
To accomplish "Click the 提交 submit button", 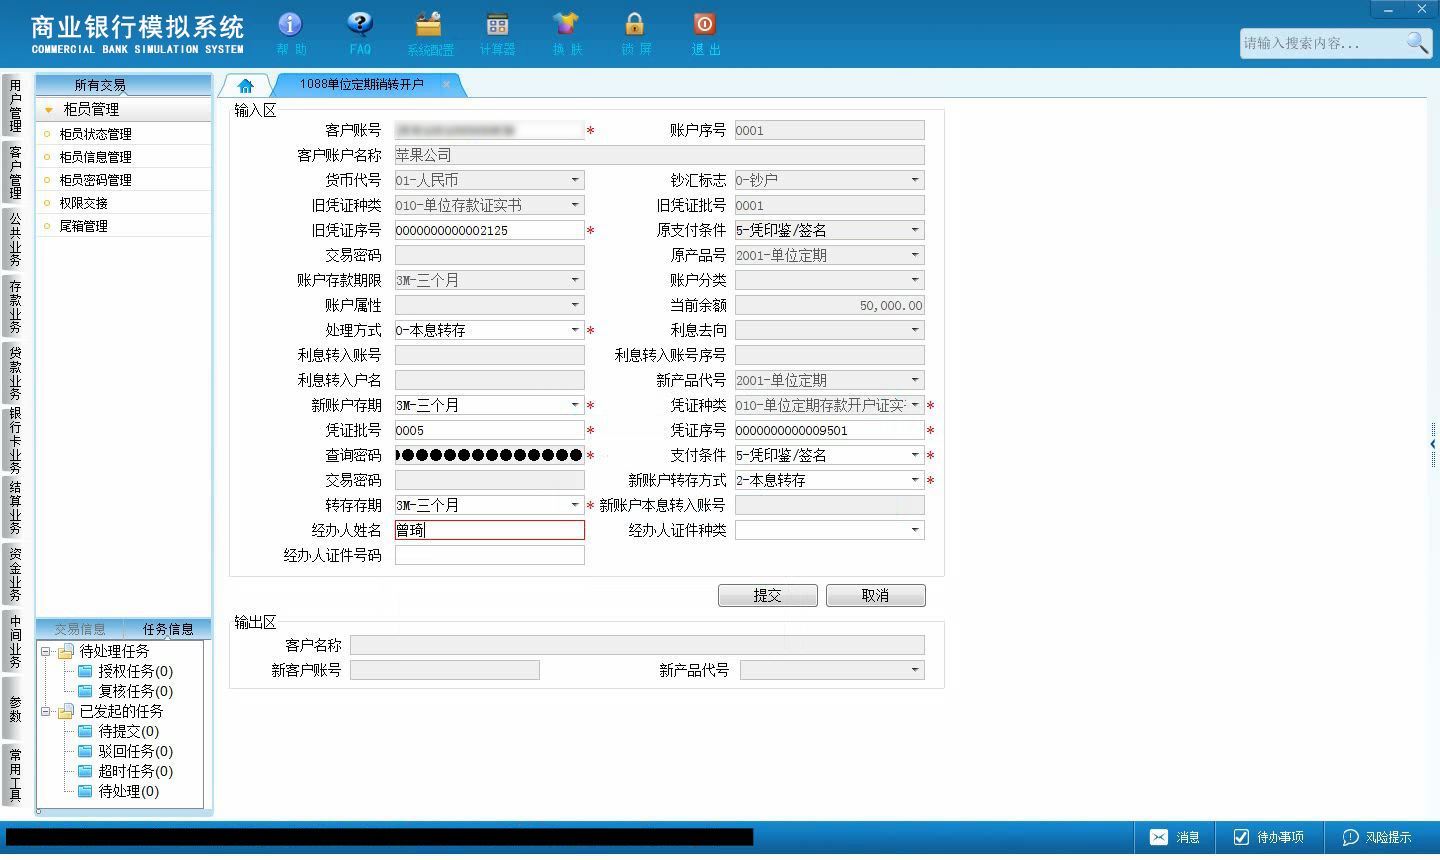I will click(x=768, y=595).
